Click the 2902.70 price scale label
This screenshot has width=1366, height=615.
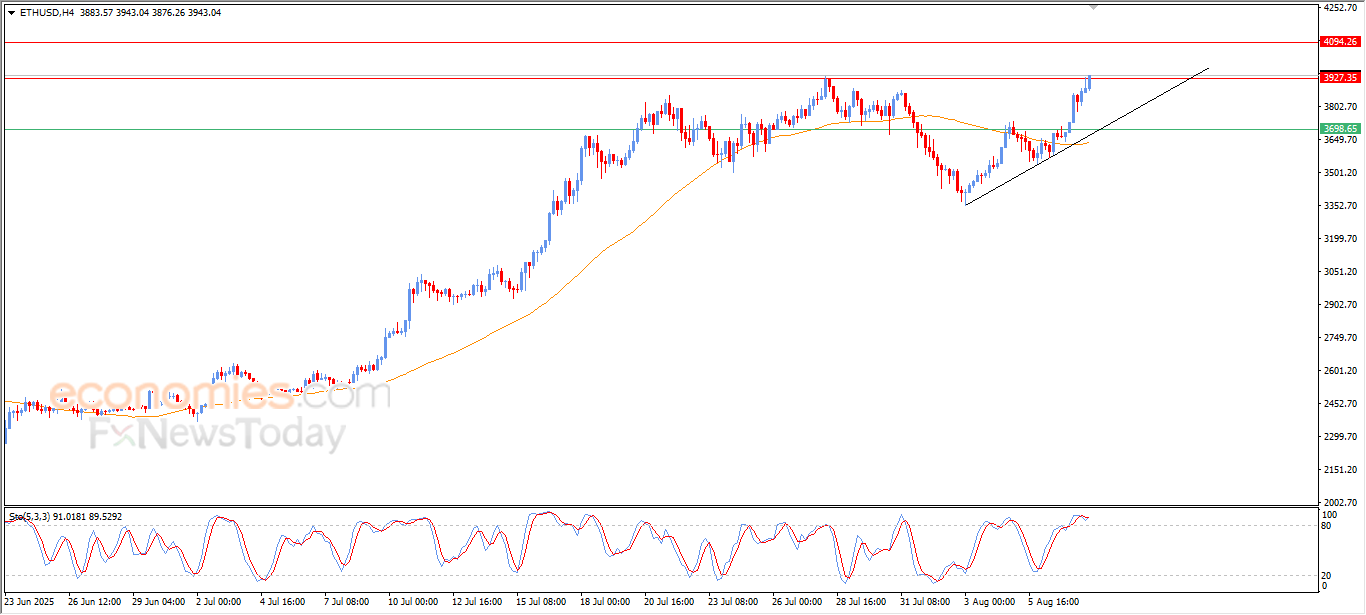pyautogui.click(x=1340, y=305)
